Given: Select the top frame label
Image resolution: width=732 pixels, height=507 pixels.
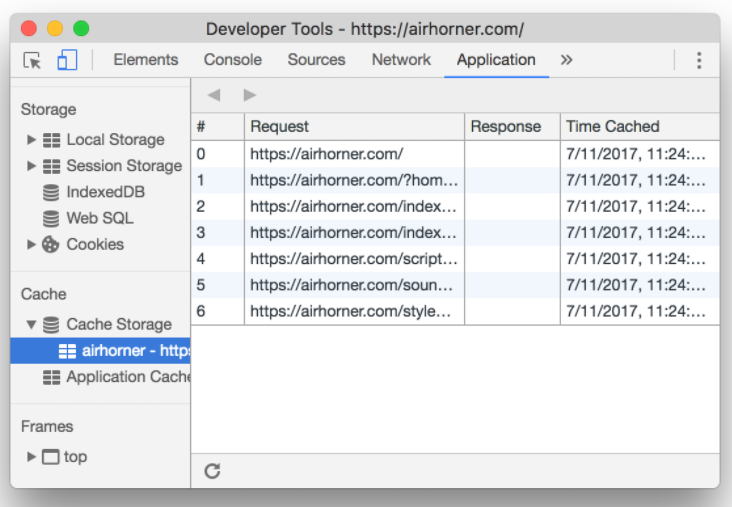Looking at the screenshot, I should (x=75, y=457).
